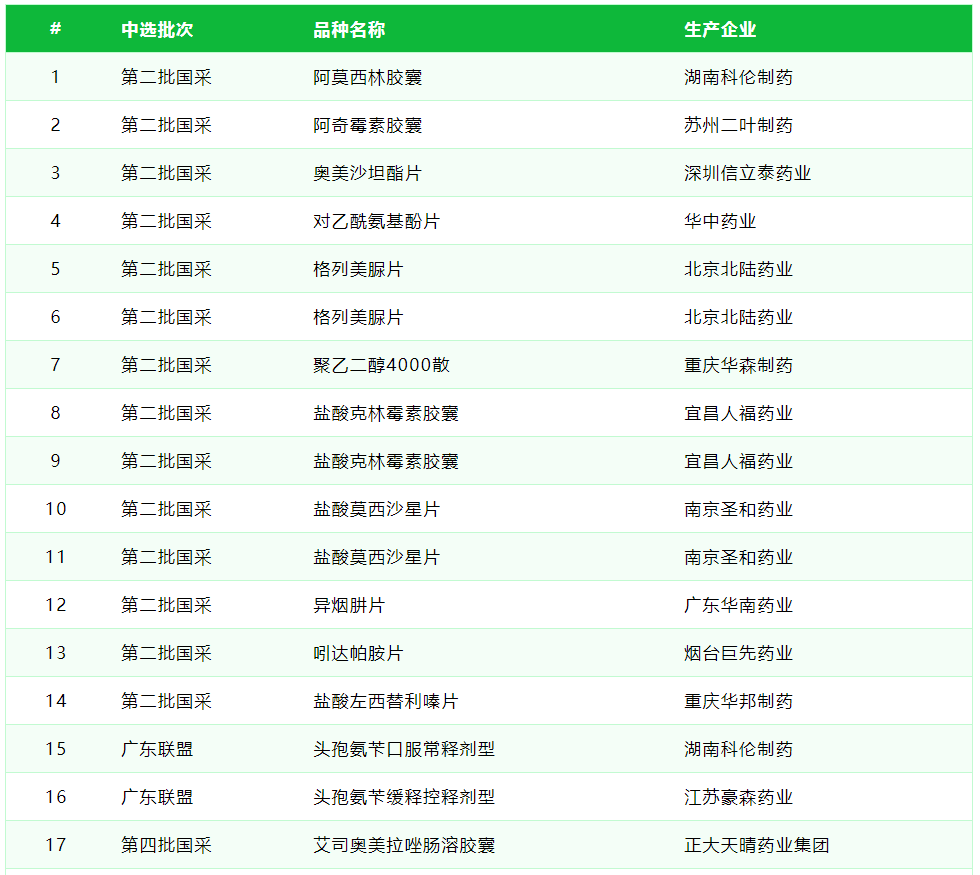Click 苏州二叶制药 manufacturer

click(738, 125)
